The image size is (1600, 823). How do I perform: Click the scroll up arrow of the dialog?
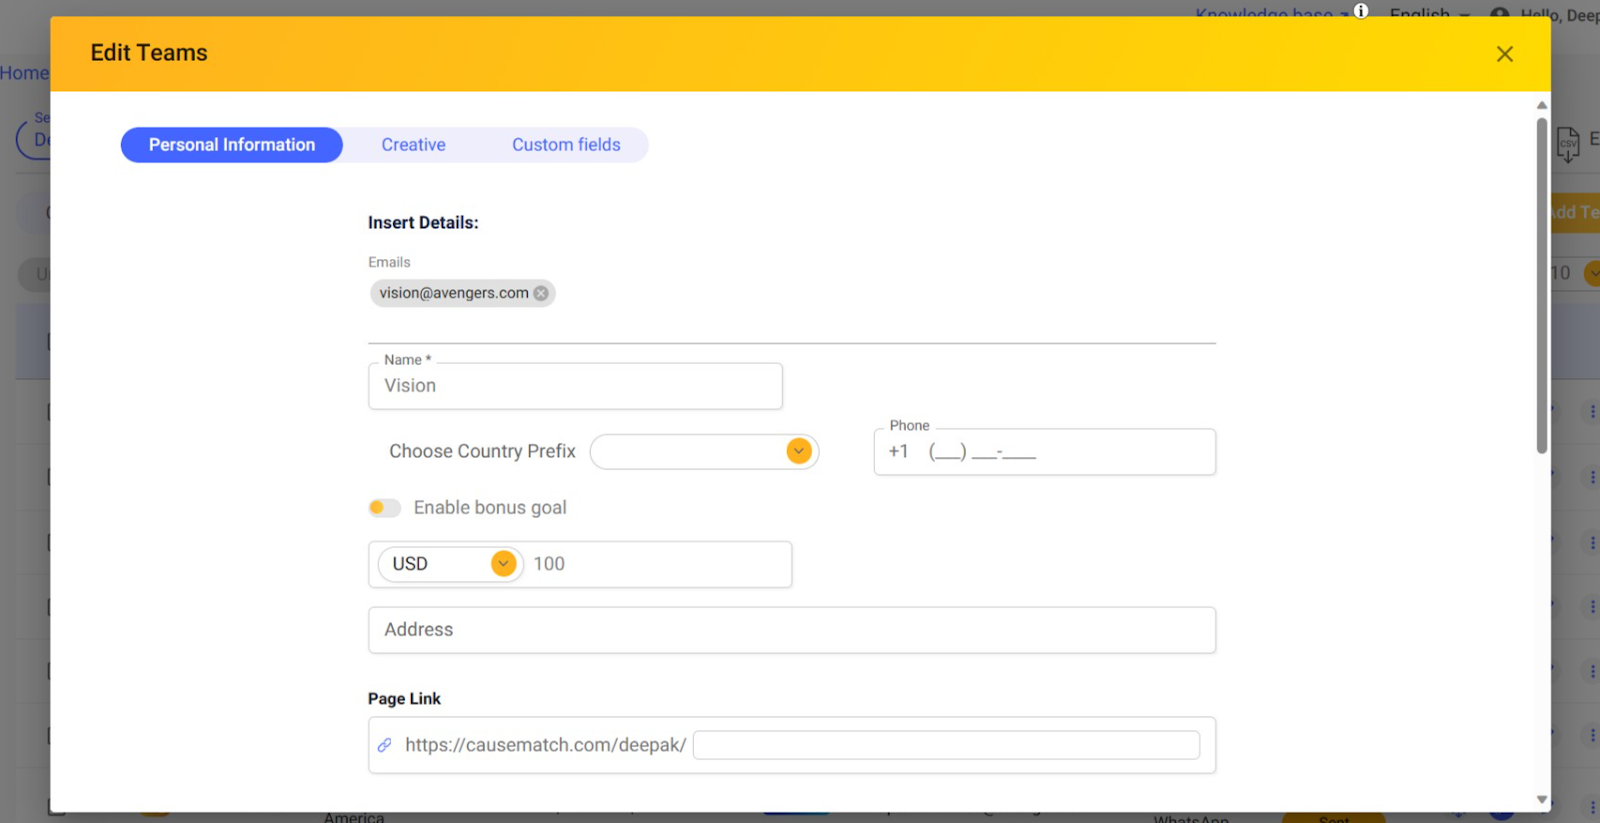pos(1542,105)
